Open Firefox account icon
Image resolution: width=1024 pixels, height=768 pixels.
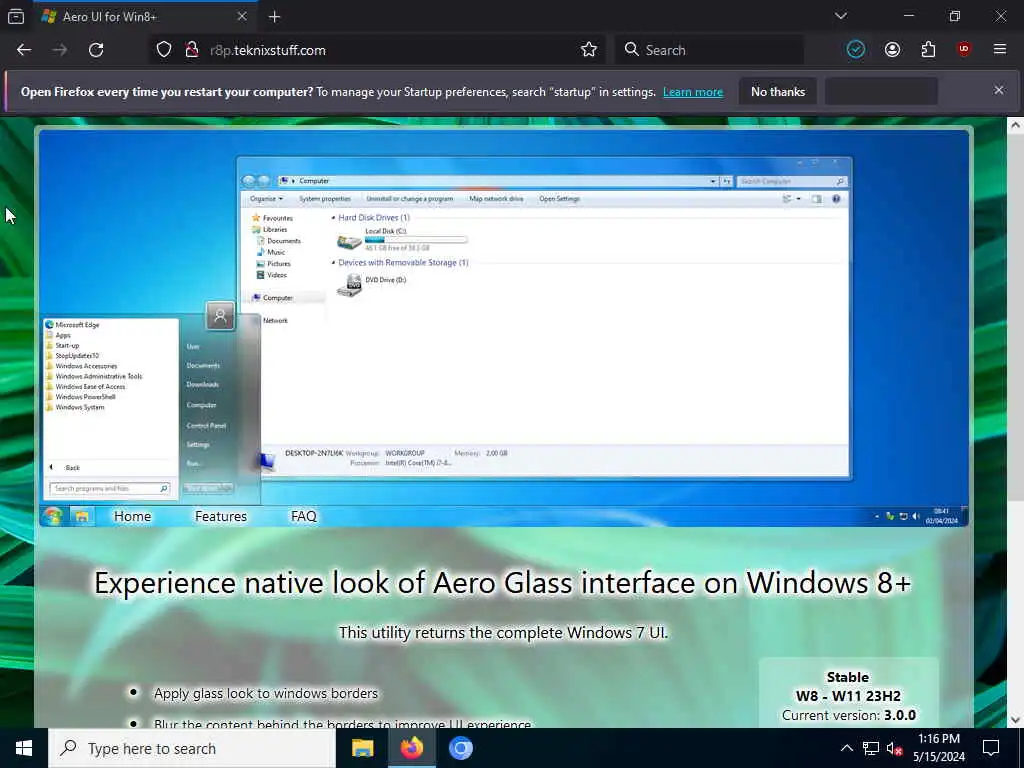pos(892,50)
